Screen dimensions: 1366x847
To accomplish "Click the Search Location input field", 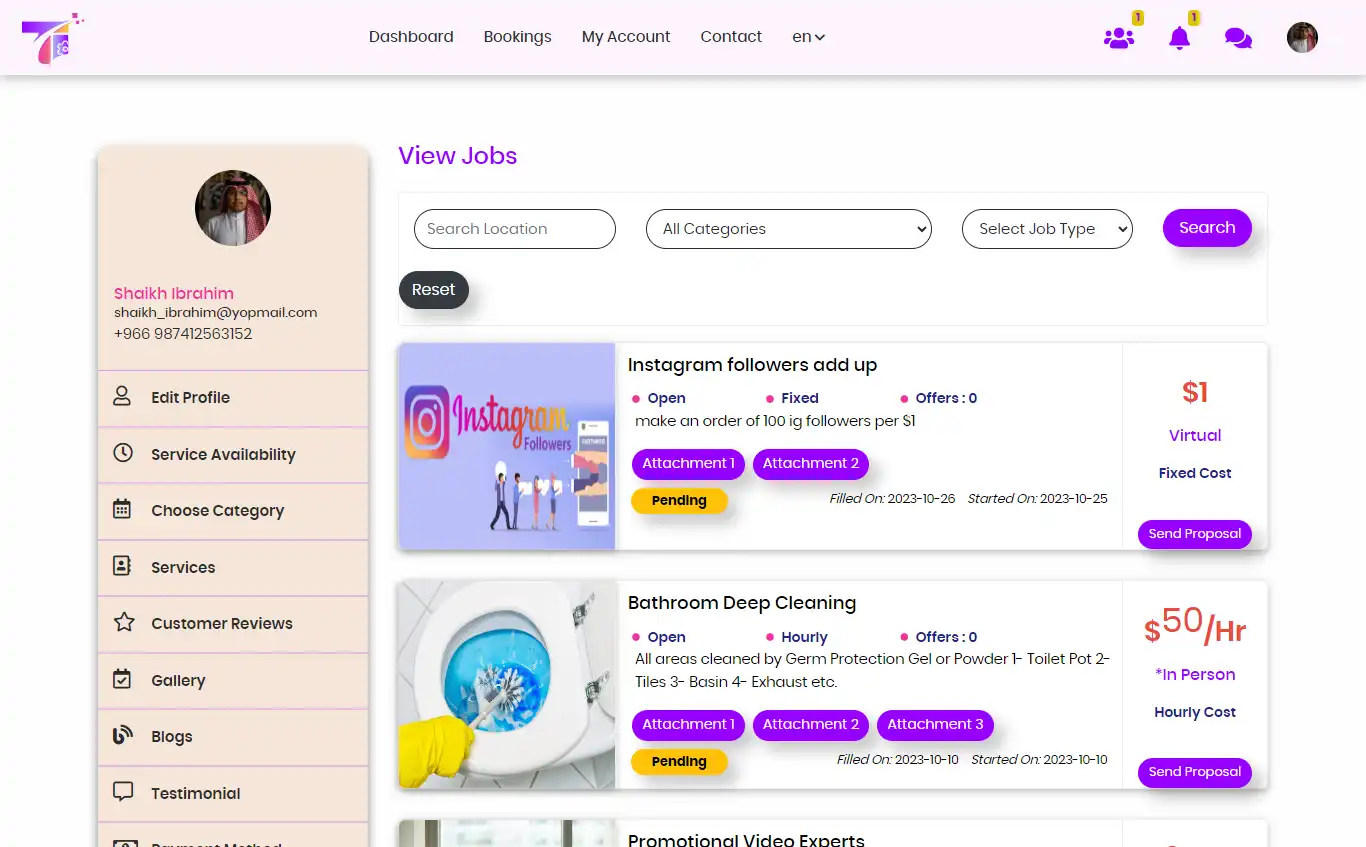I will (514, 229).
